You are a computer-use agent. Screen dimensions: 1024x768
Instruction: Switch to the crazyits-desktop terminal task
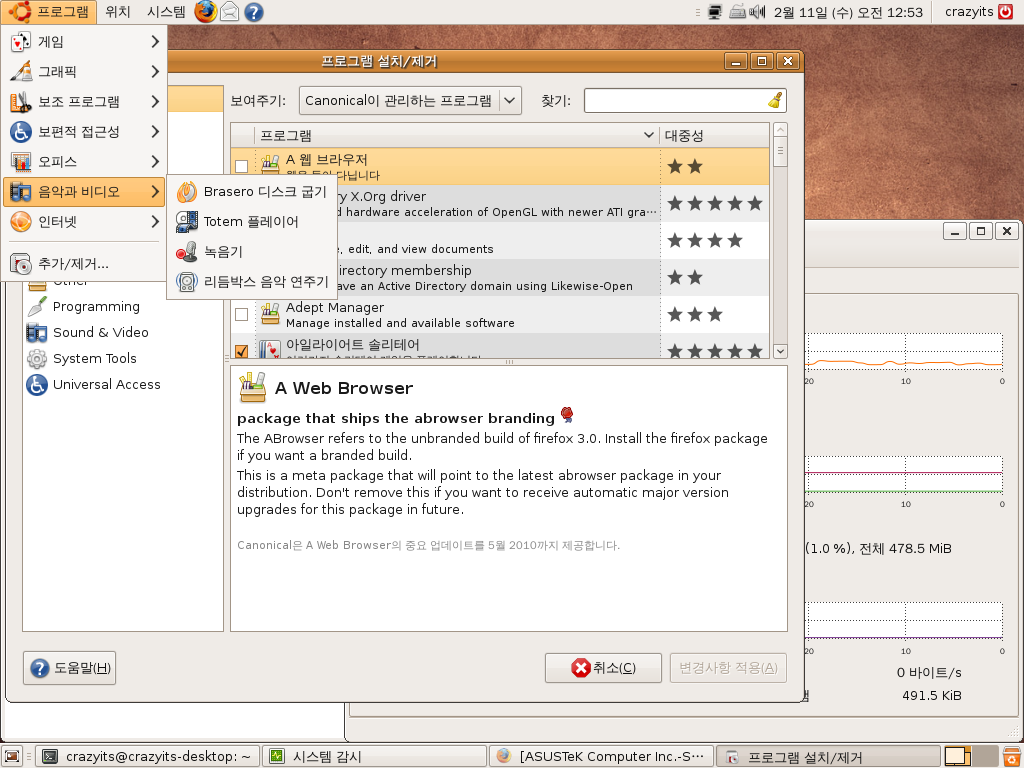click(x=148, y=756)
